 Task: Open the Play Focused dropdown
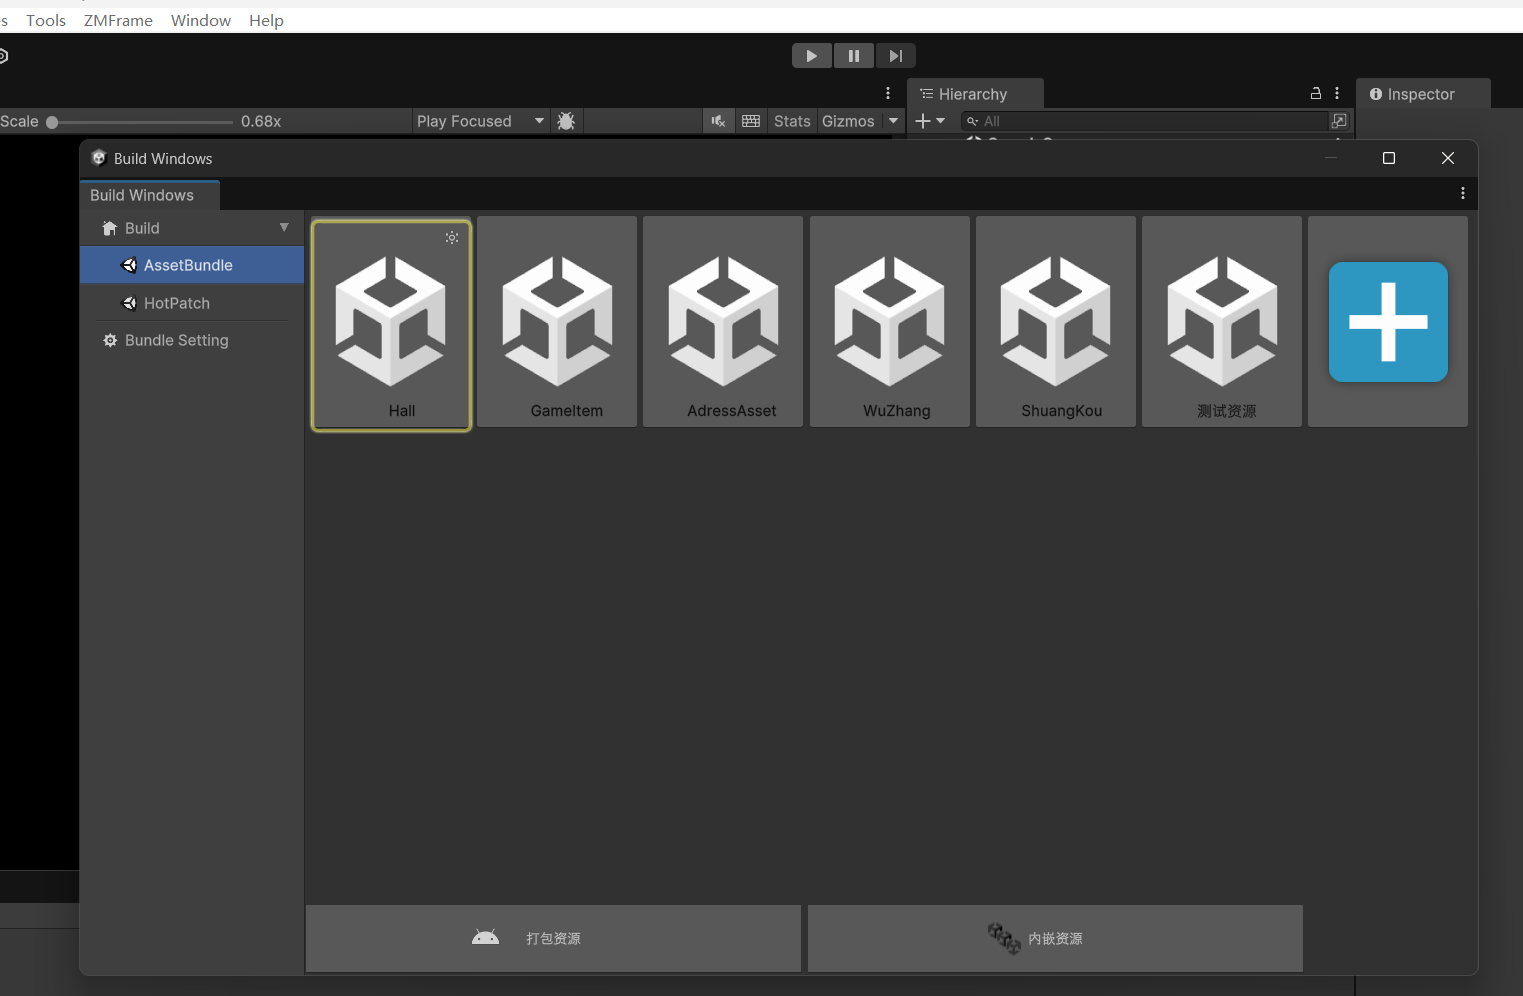click(480, 121)
